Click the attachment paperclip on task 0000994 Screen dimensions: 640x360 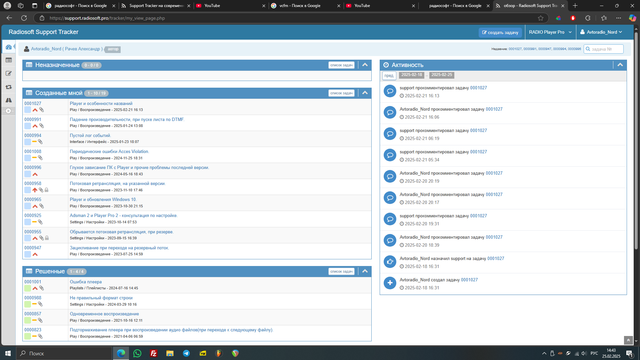tap(40, 142)
